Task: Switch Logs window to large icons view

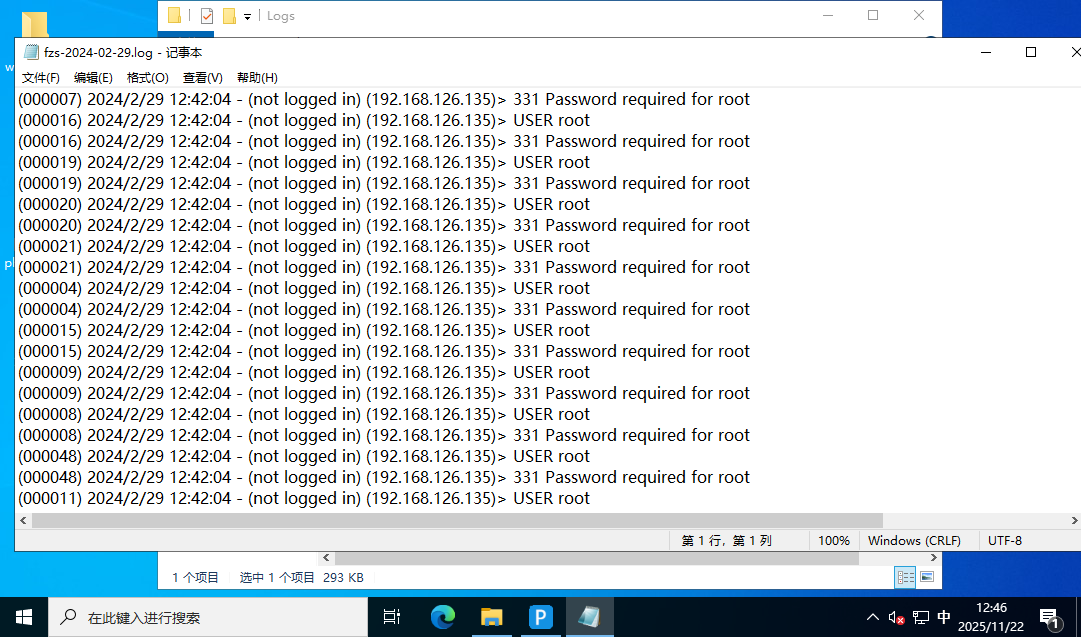Action: (927, 577)
